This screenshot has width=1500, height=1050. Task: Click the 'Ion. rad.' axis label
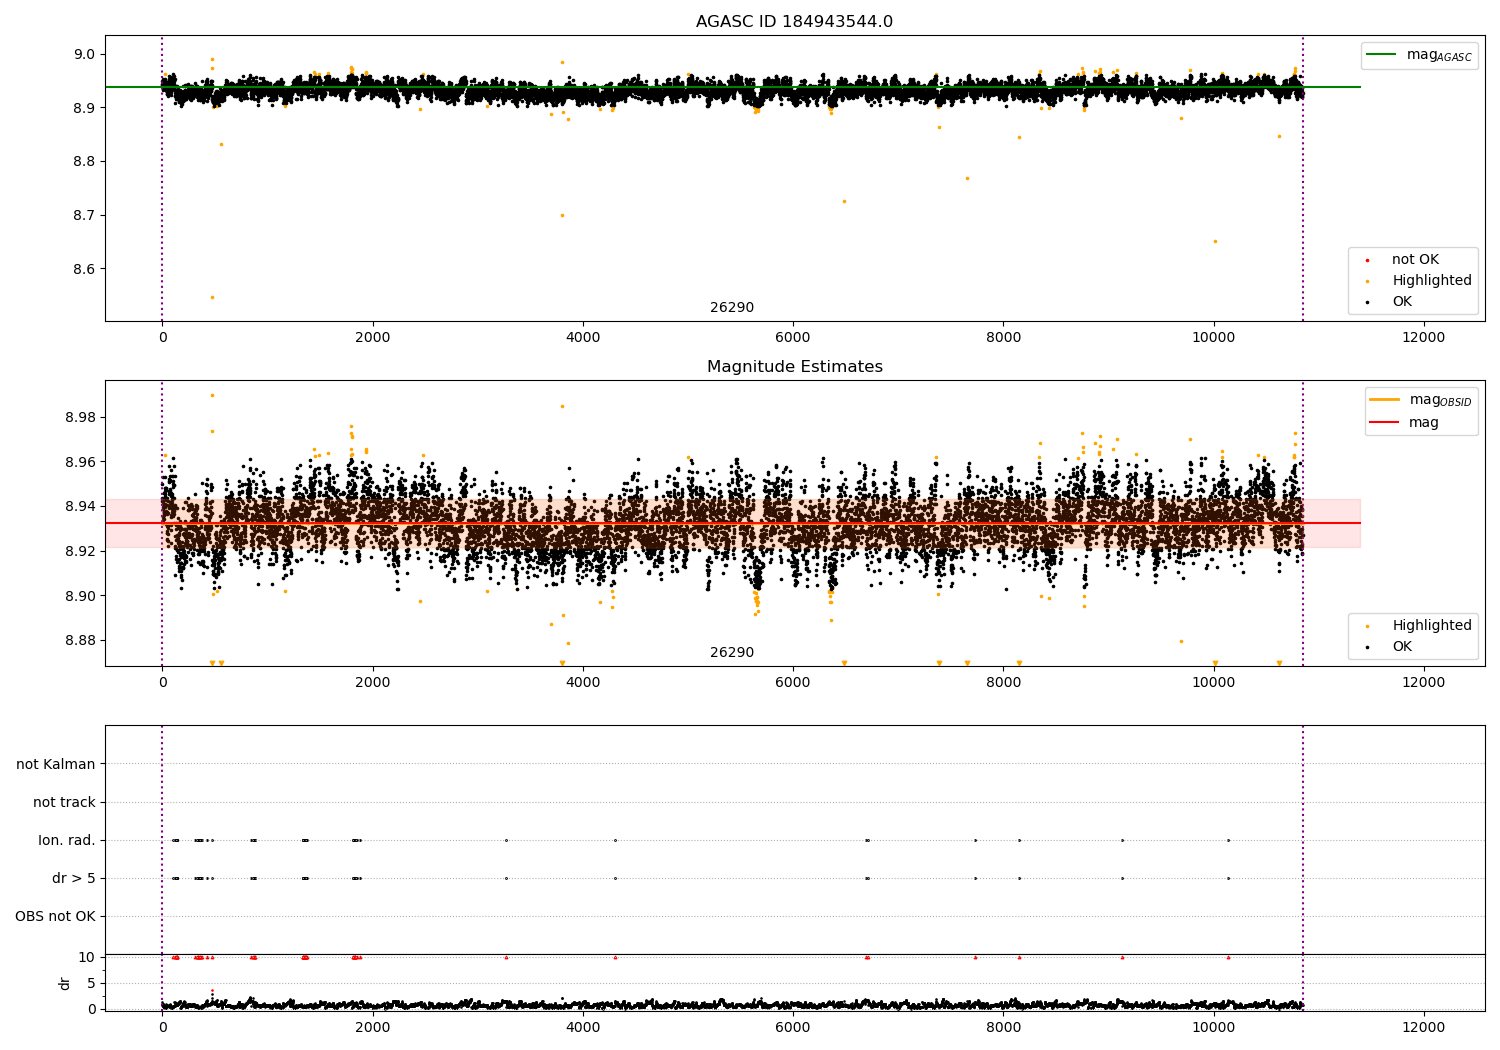[67, 840]
